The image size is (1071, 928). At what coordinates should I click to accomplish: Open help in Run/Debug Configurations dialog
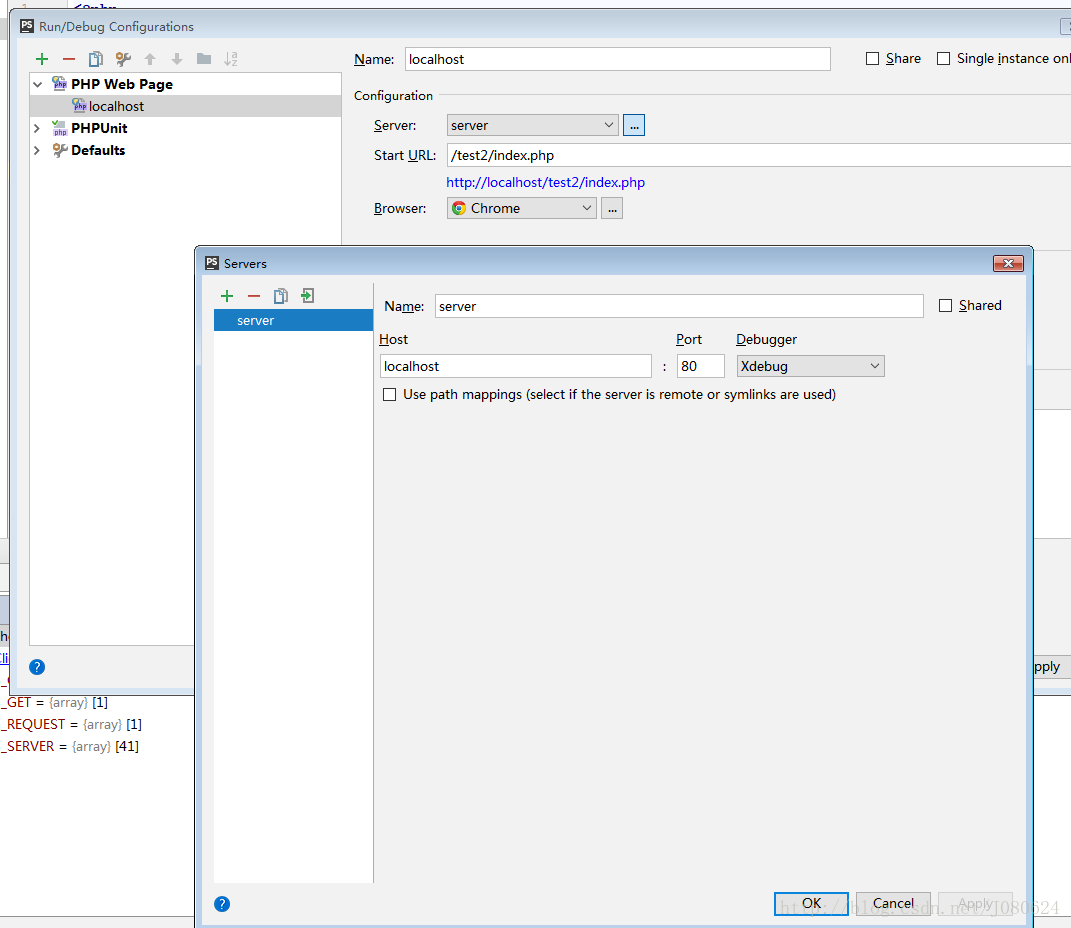click(37, 667)
